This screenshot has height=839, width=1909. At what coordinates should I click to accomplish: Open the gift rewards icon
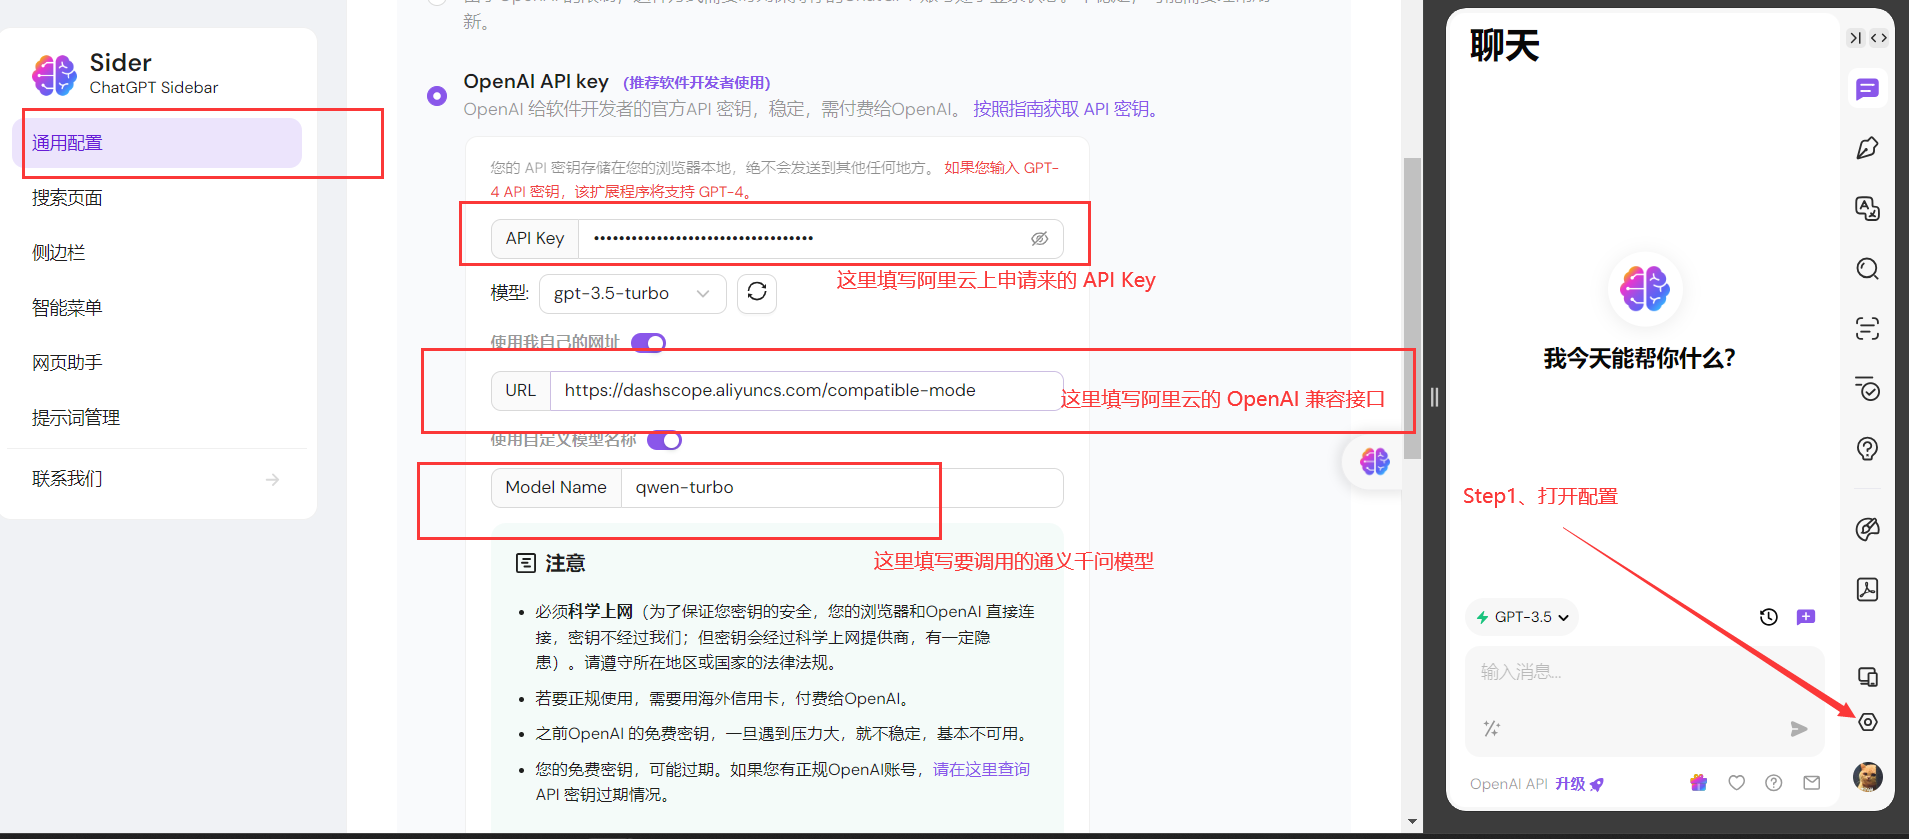click(x=1698, y=783)
